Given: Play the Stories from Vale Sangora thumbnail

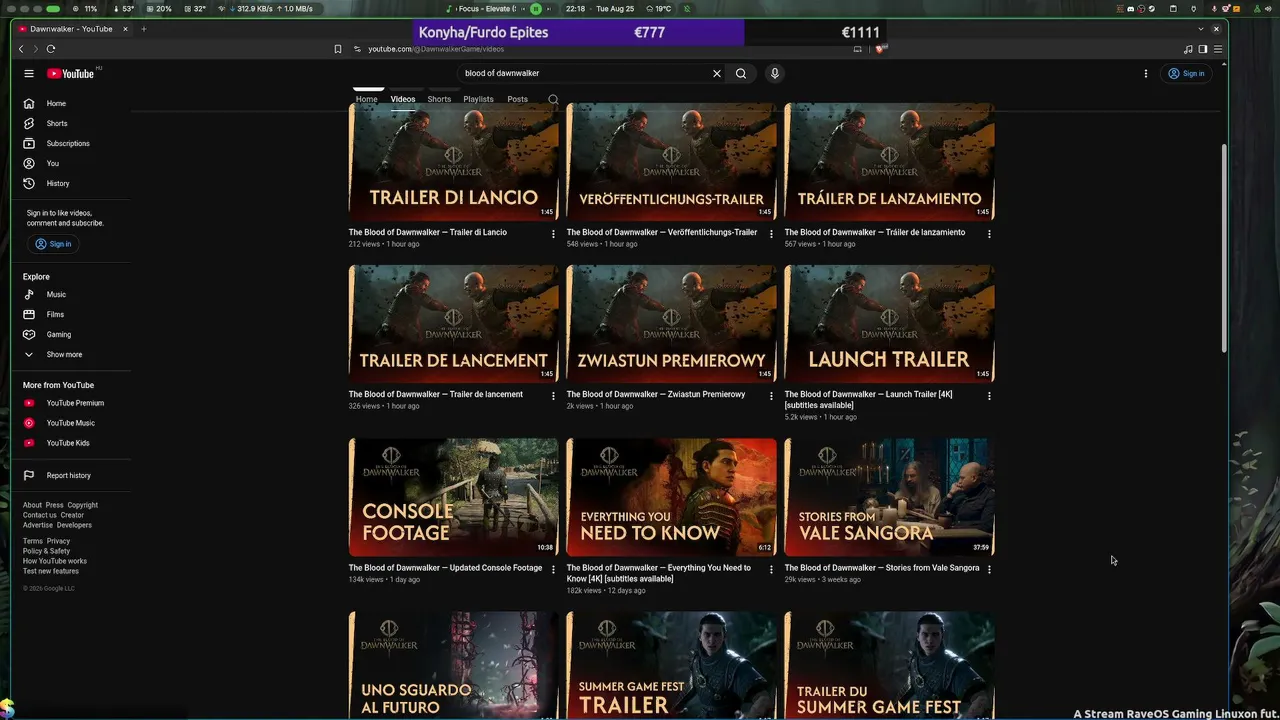Looking at the screenshot, I should [x=889, y=497].
